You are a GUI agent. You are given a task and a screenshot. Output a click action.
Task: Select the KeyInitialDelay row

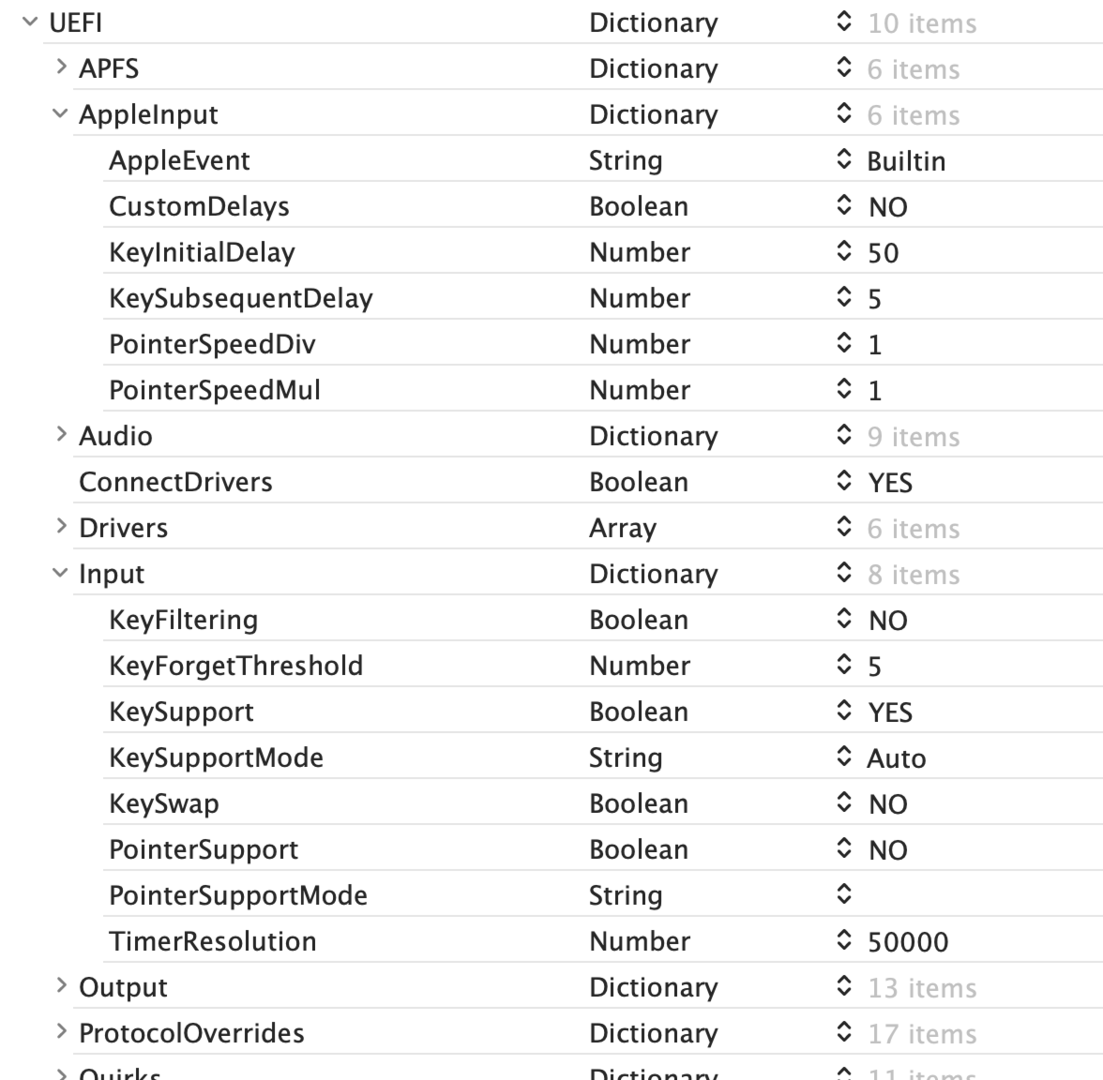pos(202,253)
